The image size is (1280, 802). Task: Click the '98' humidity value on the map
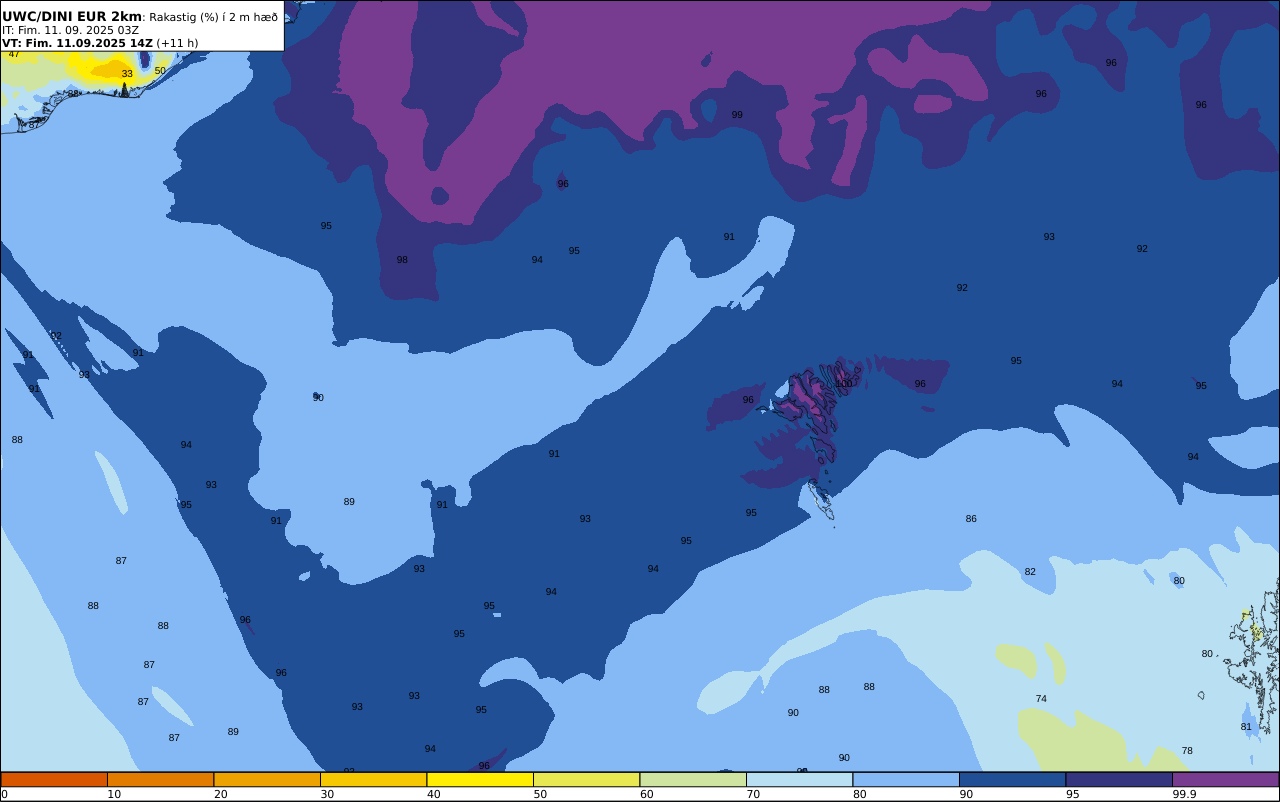(402, 260)
